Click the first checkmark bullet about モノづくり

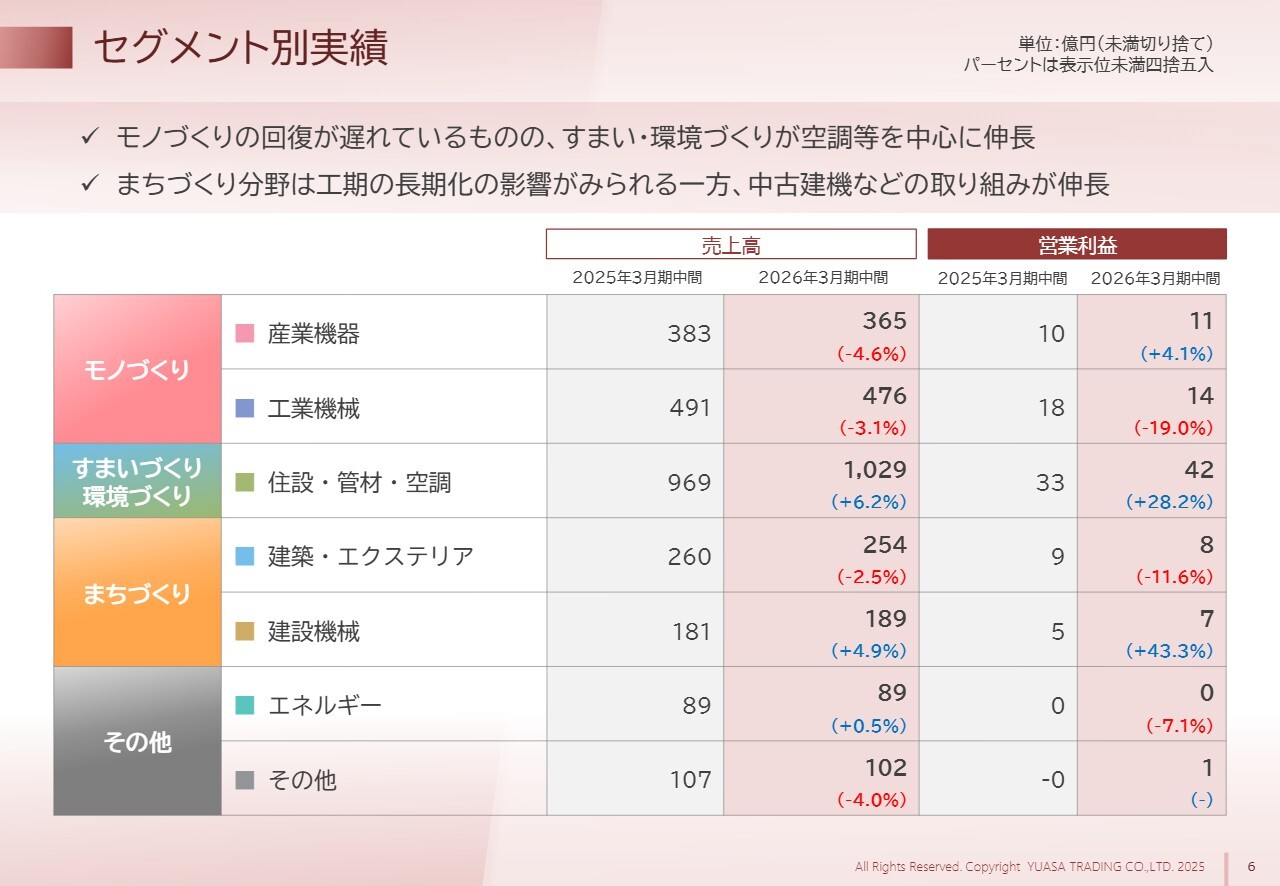click(x=89, y=137)
